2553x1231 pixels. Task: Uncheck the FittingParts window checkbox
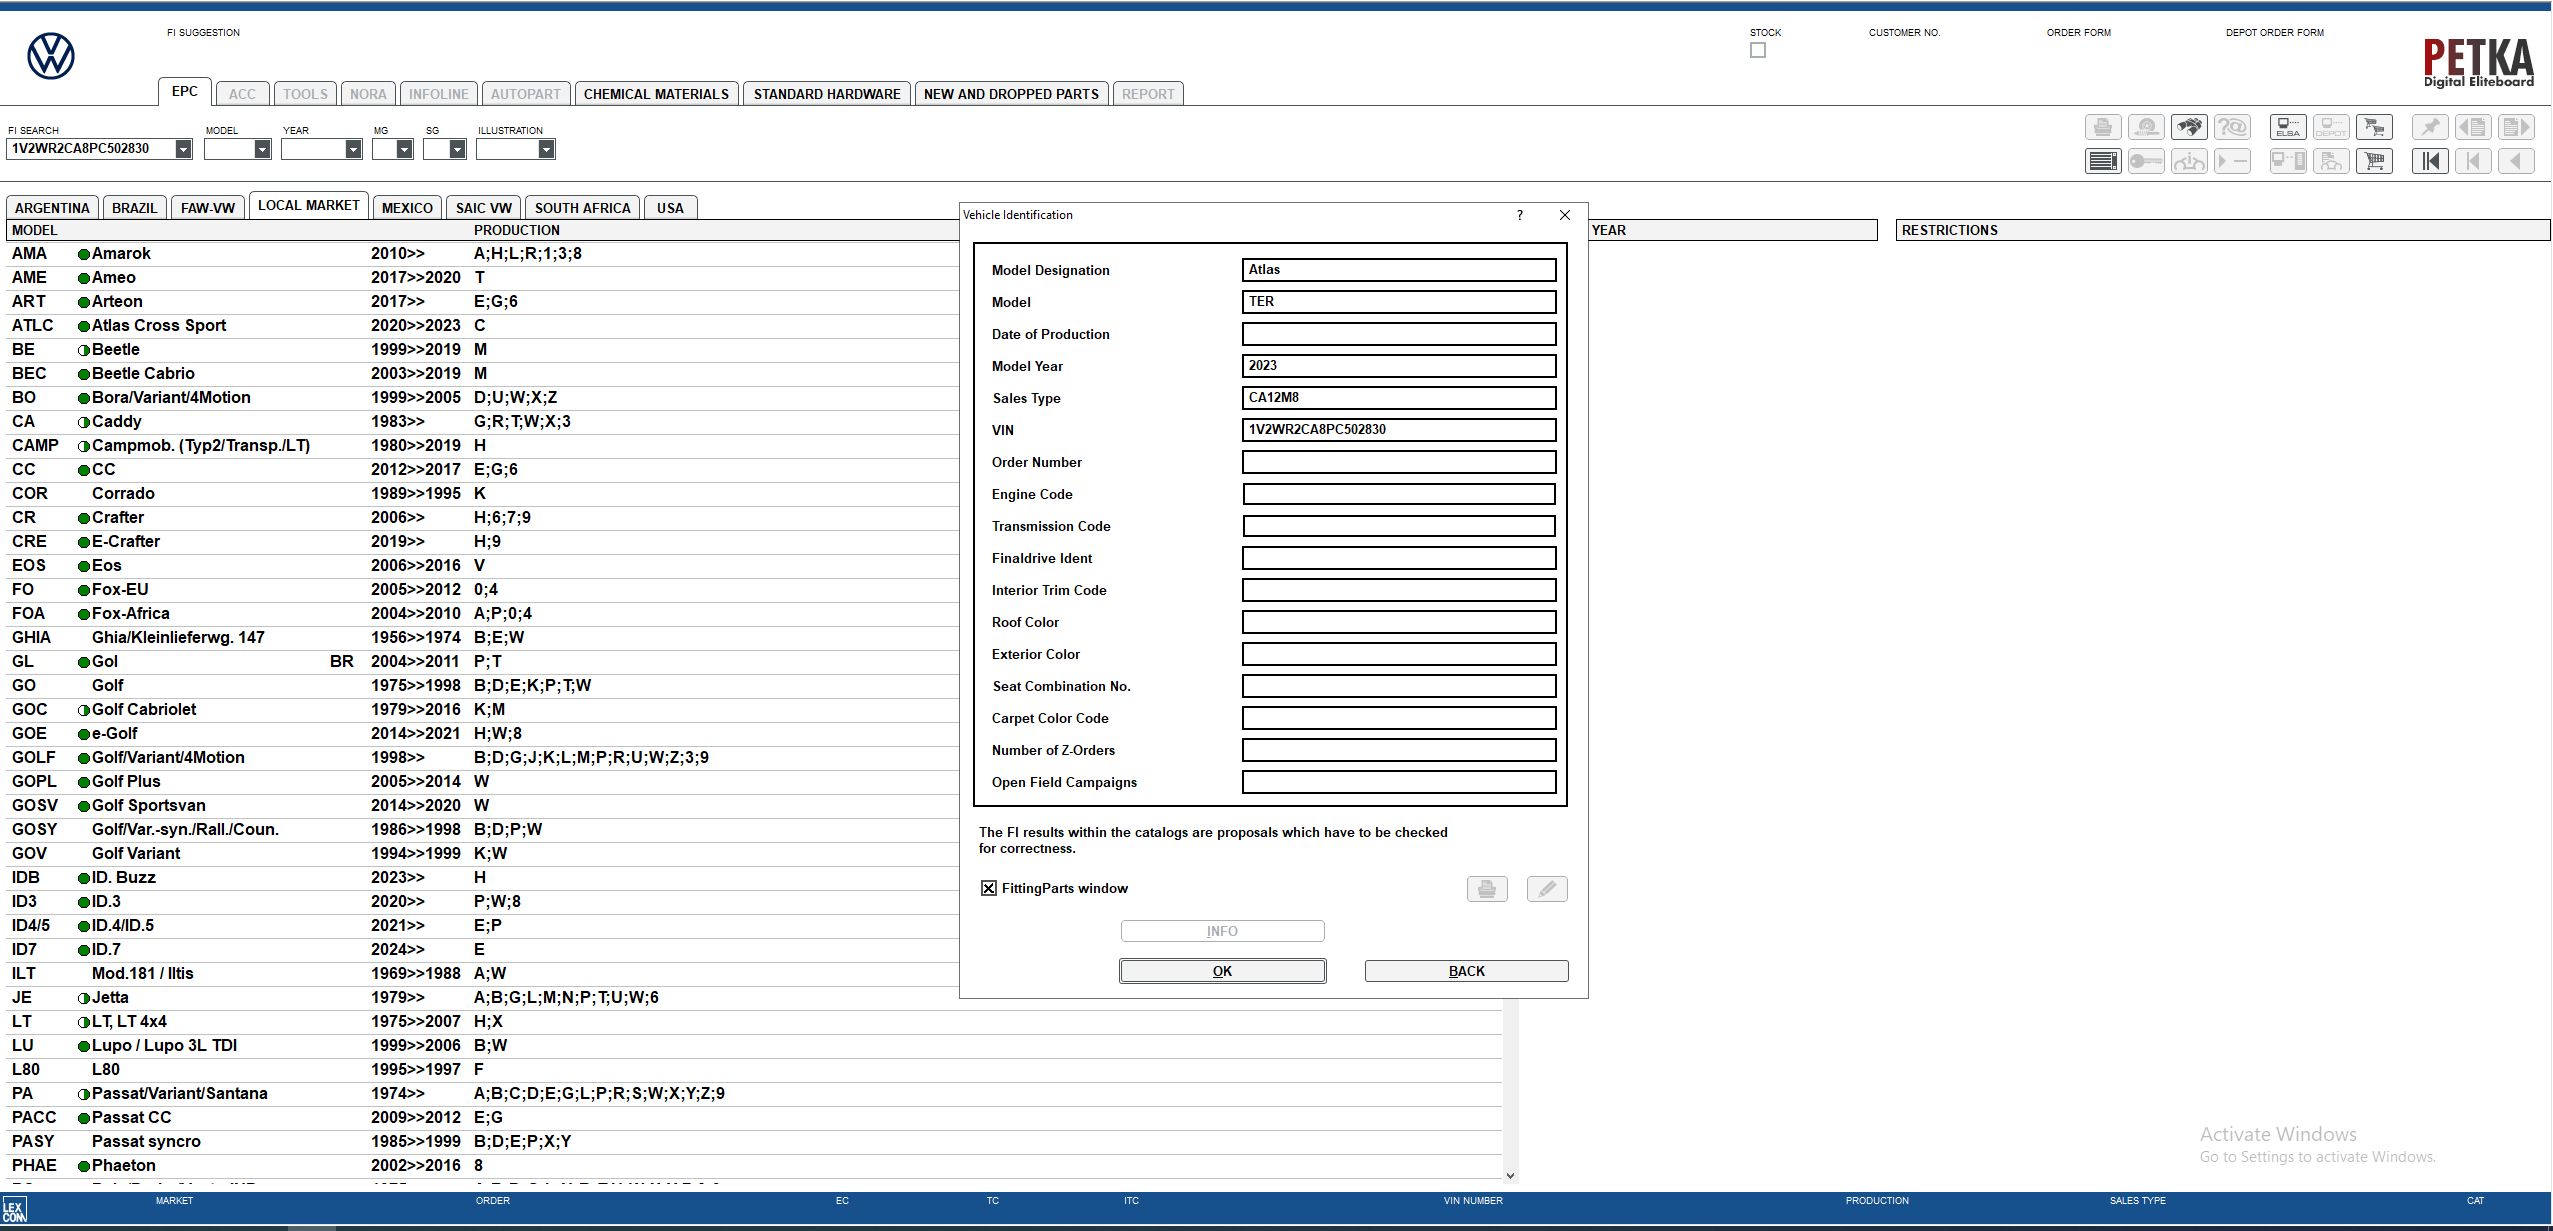[989, 888]
